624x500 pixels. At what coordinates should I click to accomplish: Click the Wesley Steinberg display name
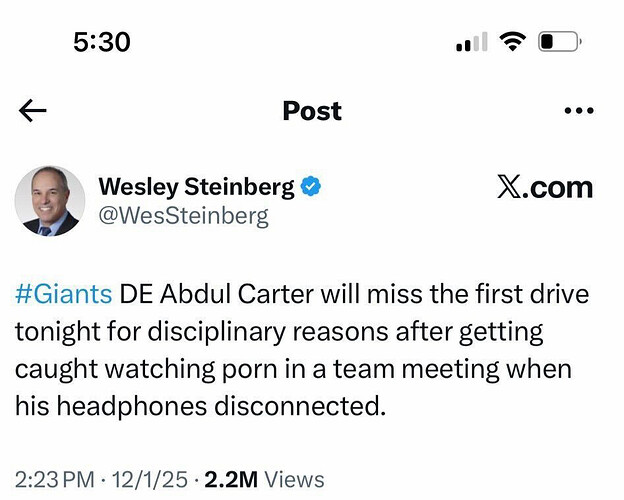click(196, 187)
